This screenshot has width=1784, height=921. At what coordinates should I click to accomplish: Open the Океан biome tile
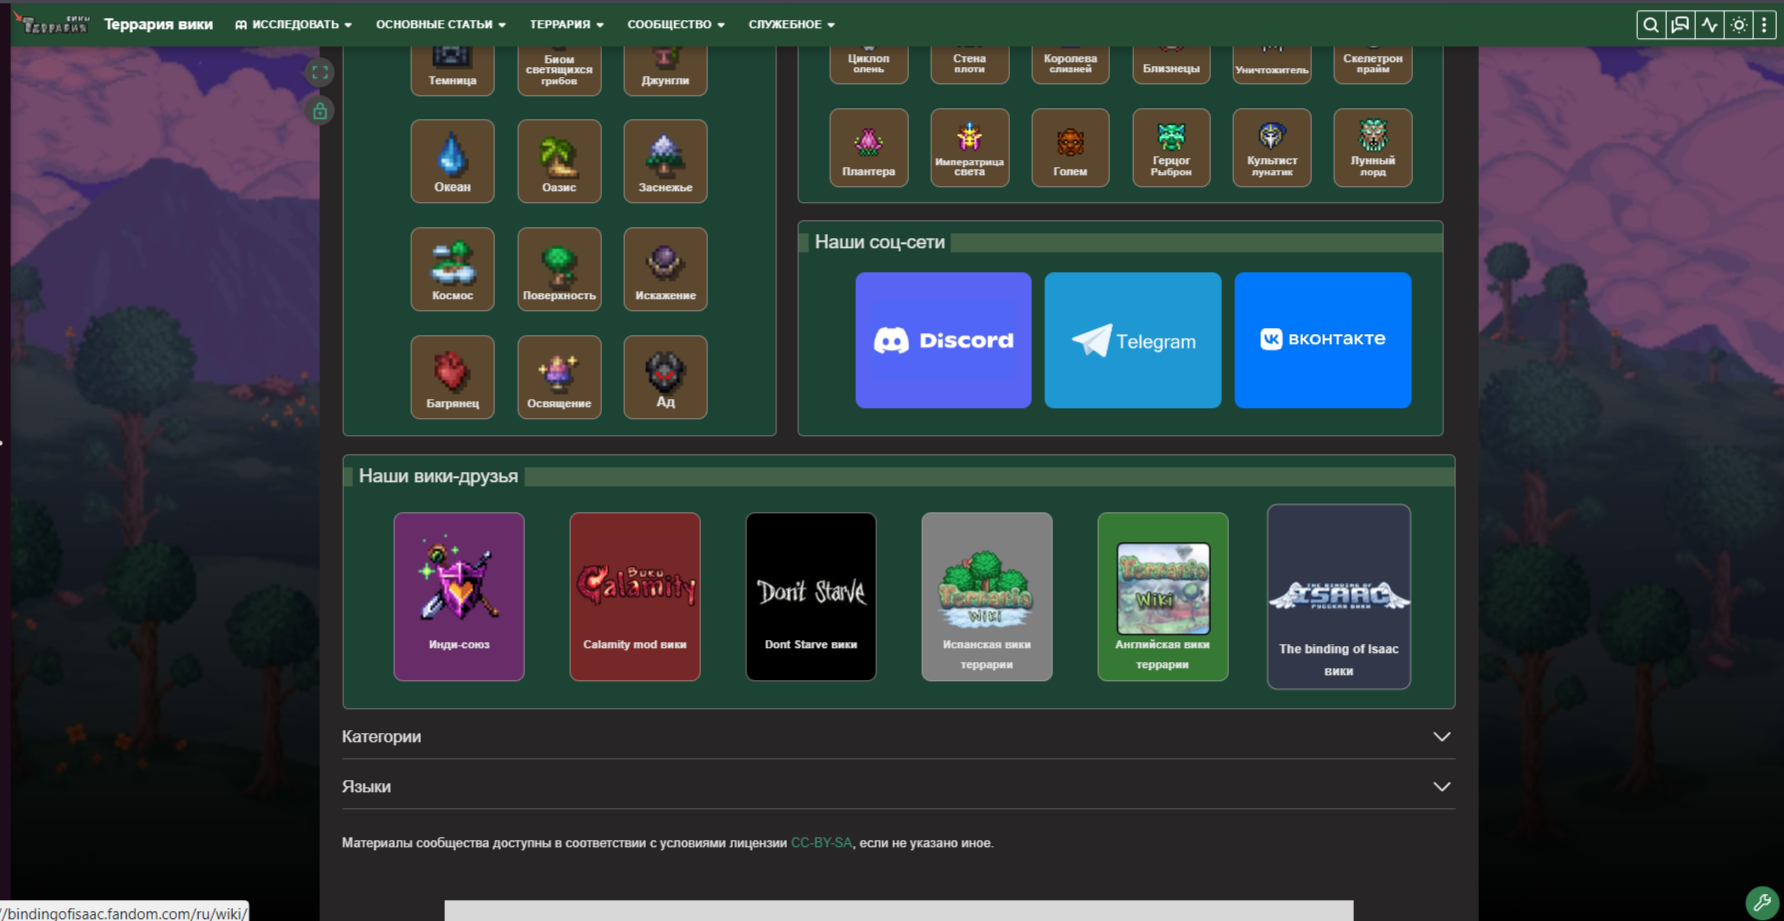[452, 161]
